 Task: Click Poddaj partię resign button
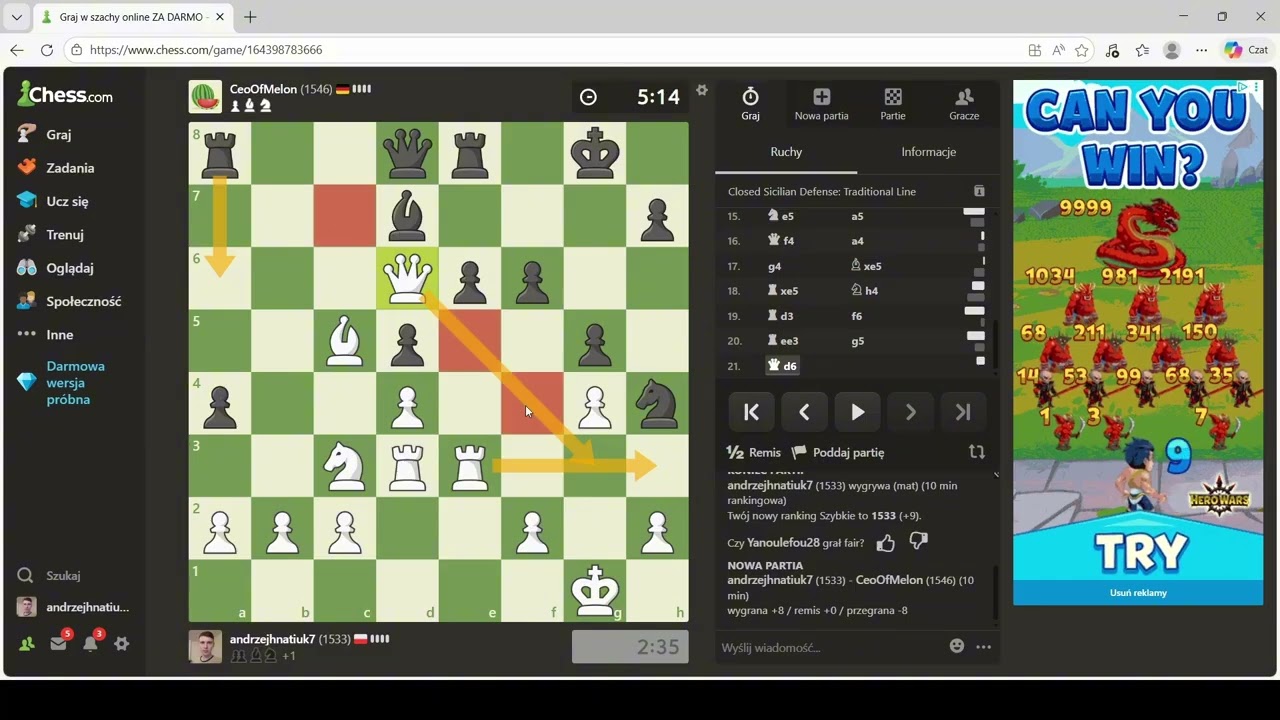pyautogui.click(x=838, y=452)
